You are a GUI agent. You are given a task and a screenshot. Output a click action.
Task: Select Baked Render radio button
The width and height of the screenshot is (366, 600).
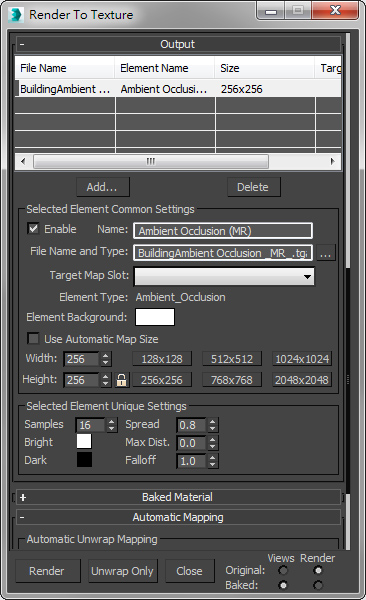(317, 585)
